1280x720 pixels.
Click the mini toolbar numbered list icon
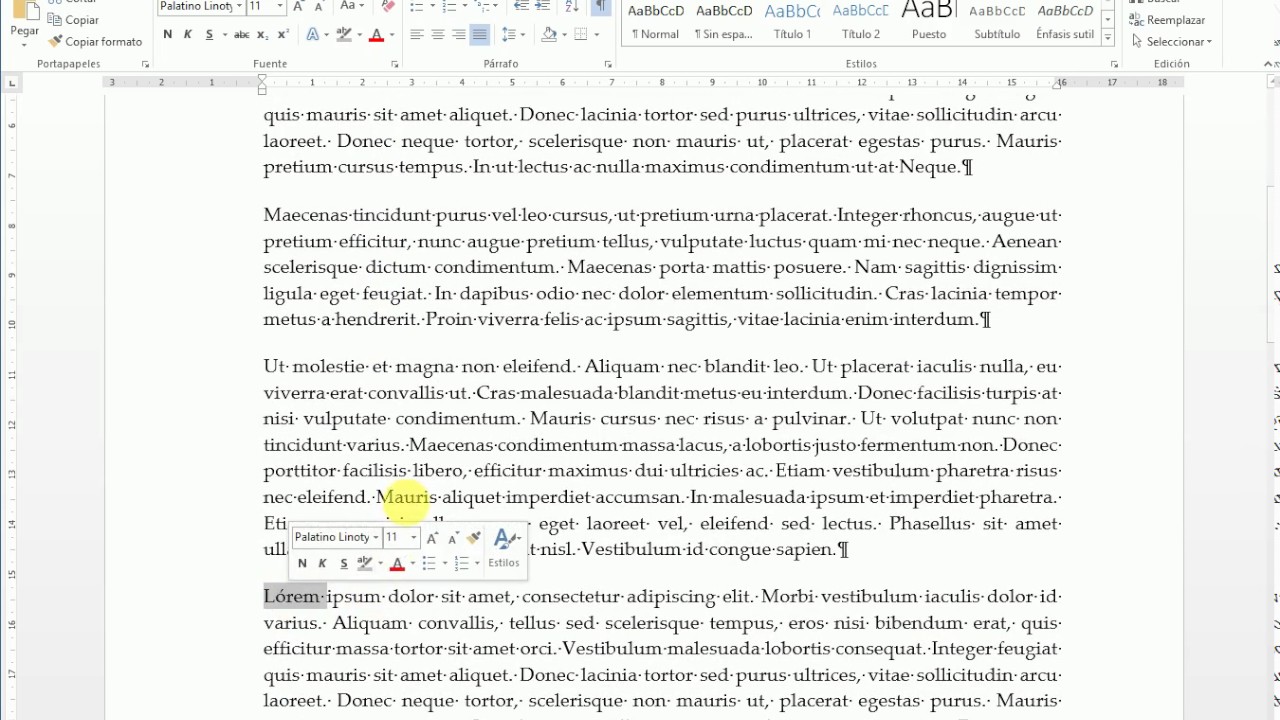pos(461,564)
